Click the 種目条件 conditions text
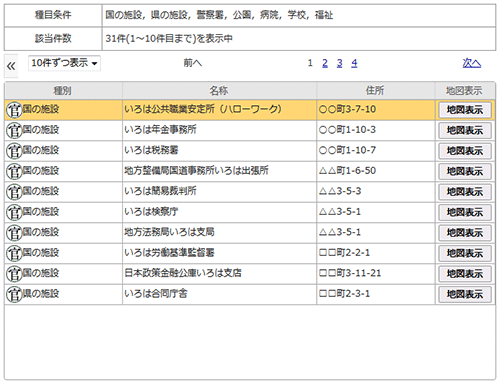The height and width of the screenshot is (384, 500). pyautogui.click(x=219, y=15)
